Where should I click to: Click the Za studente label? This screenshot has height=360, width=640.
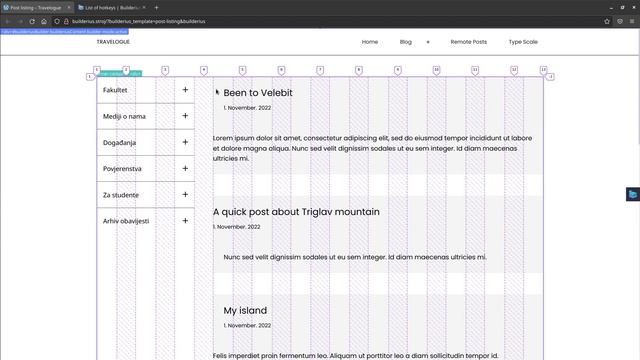point(121,195)
